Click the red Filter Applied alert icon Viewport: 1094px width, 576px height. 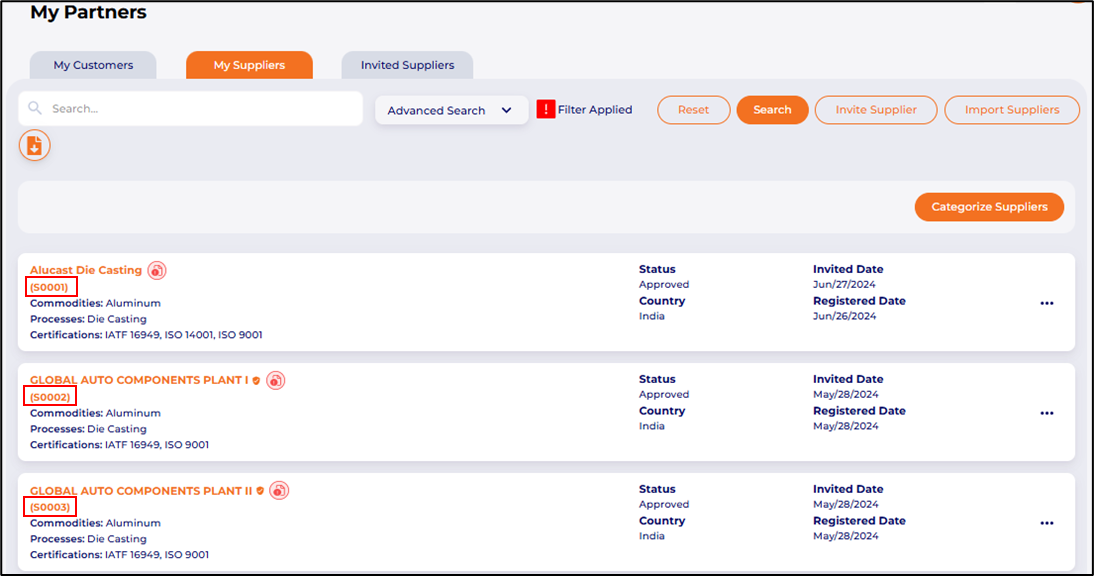coord(546,110)
